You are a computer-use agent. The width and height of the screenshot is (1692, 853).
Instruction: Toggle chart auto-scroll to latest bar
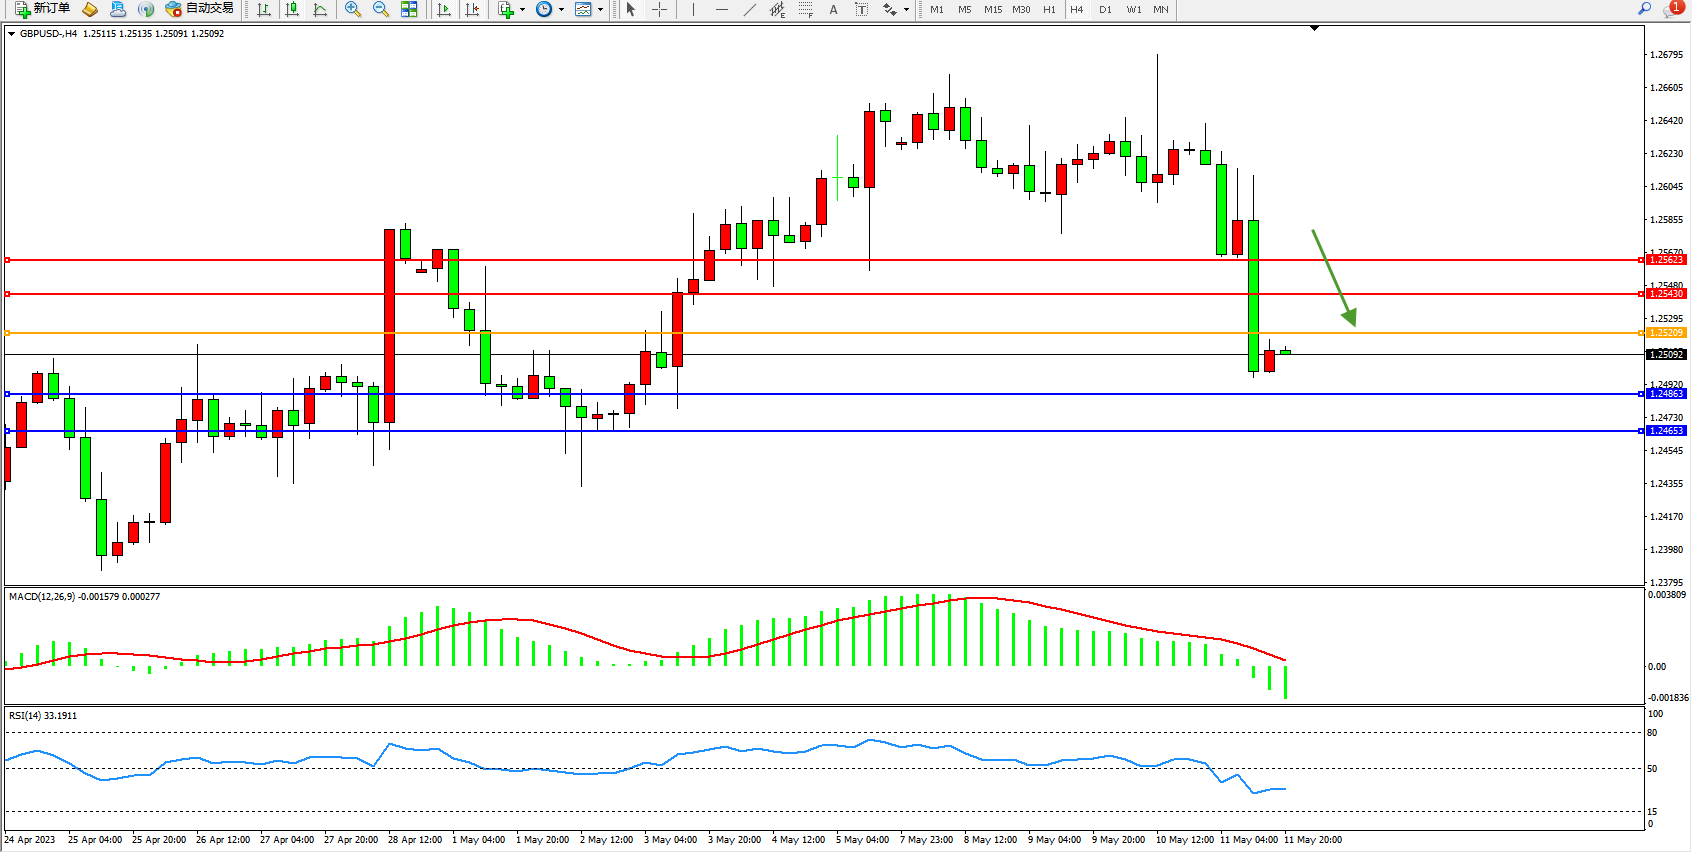coord(444,9)
